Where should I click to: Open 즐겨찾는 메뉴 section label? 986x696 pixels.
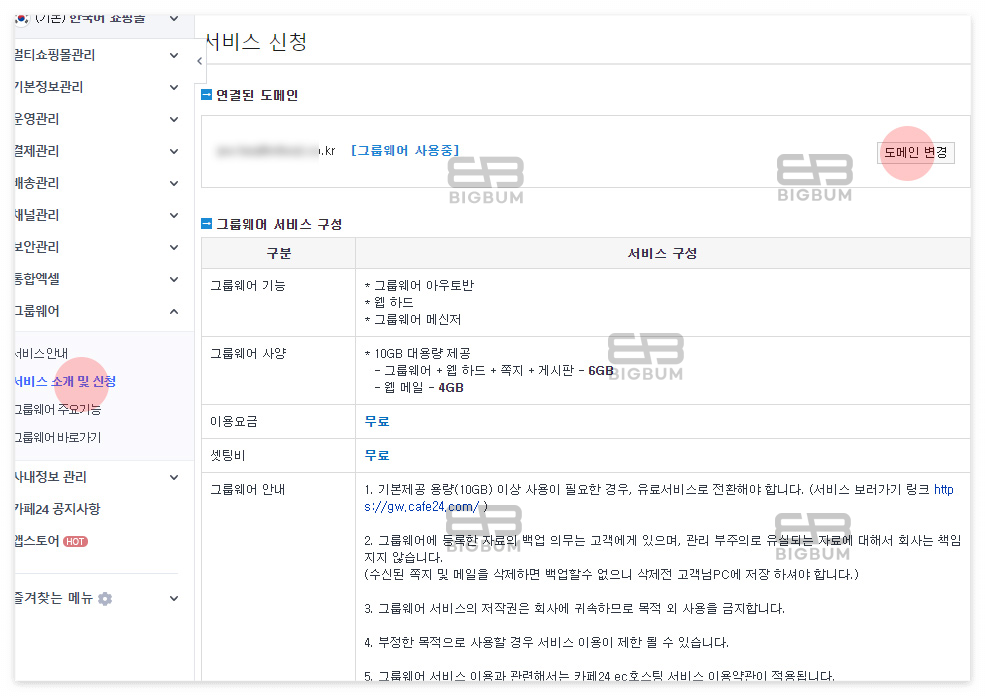coord(53,599)
